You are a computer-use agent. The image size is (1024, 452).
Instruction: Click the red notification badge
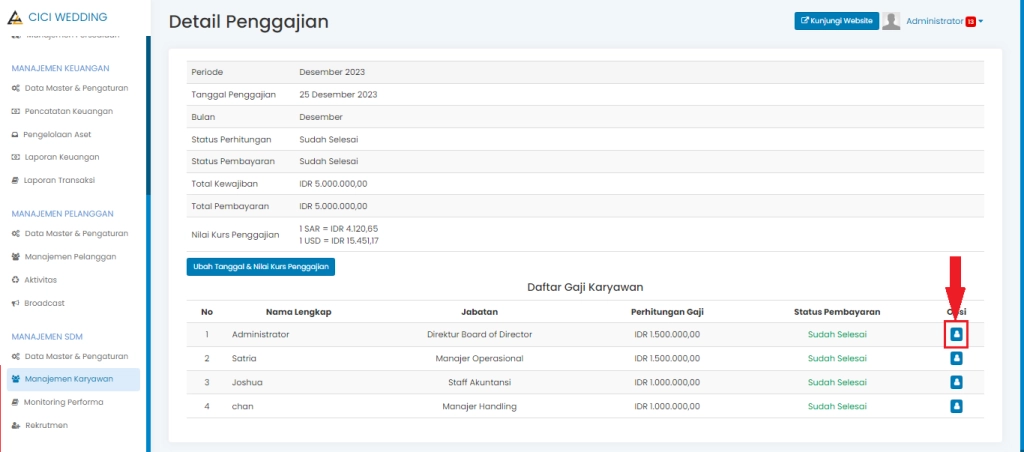tap(970, 22)
